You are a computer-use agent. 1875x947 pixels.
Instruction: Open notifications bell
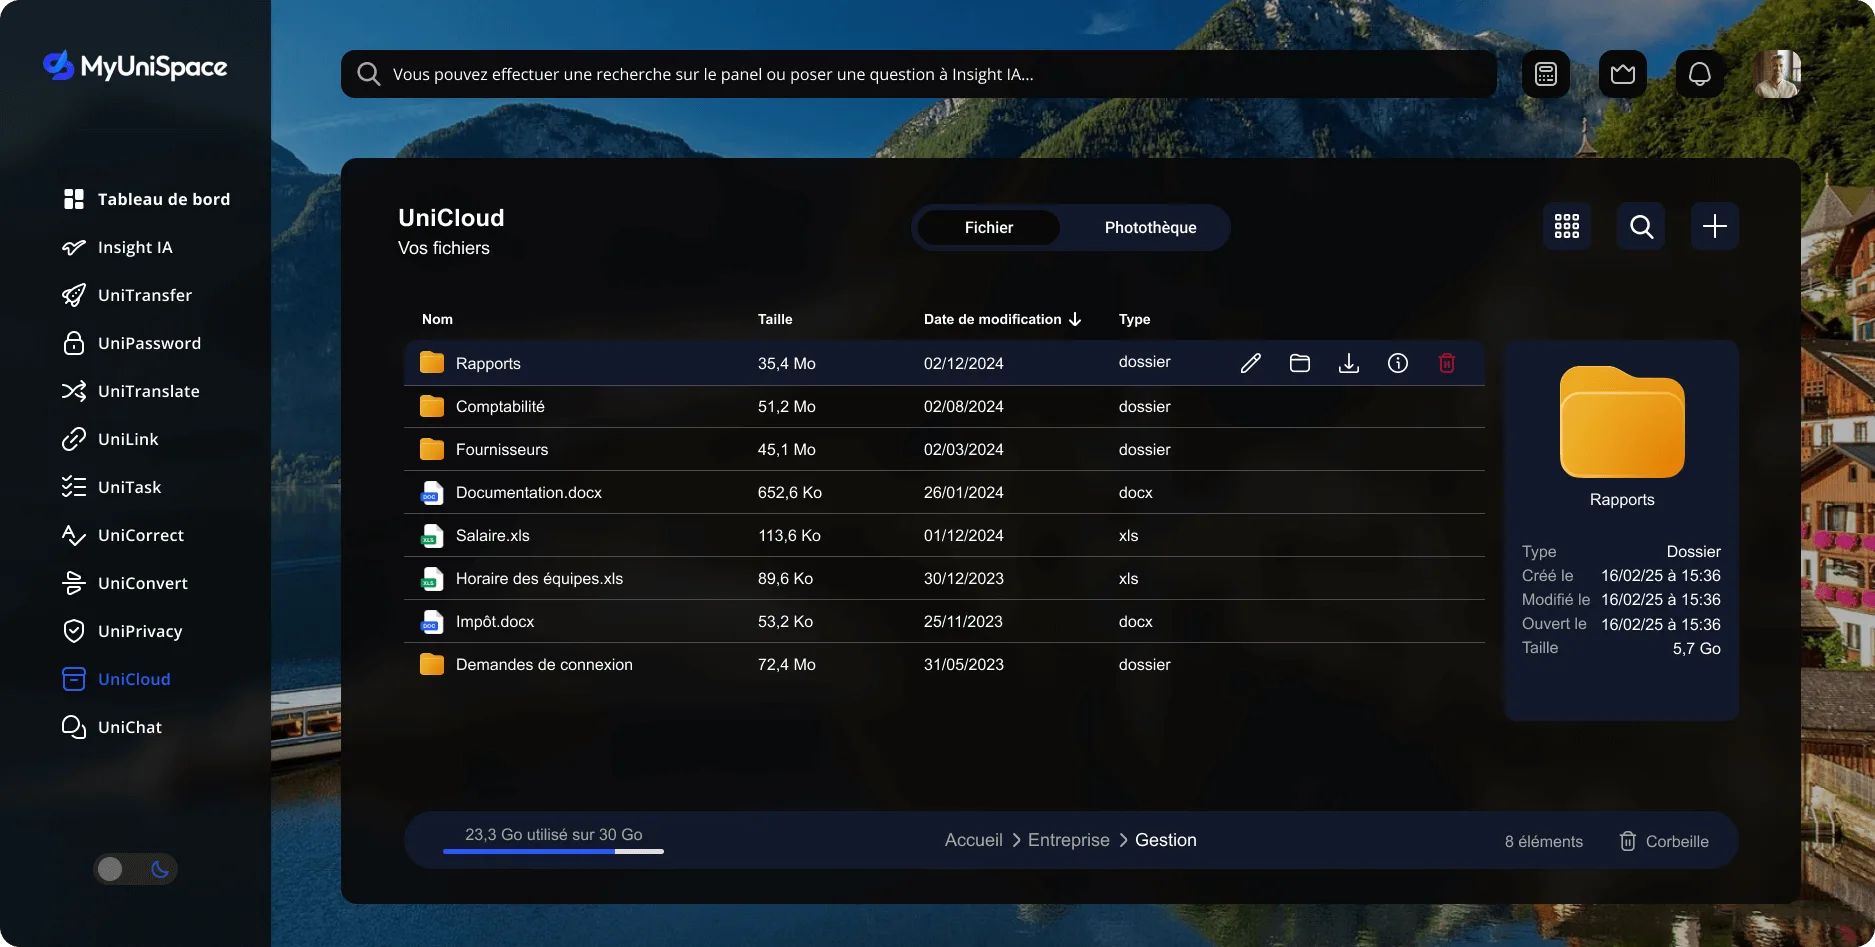point(1700,74)
